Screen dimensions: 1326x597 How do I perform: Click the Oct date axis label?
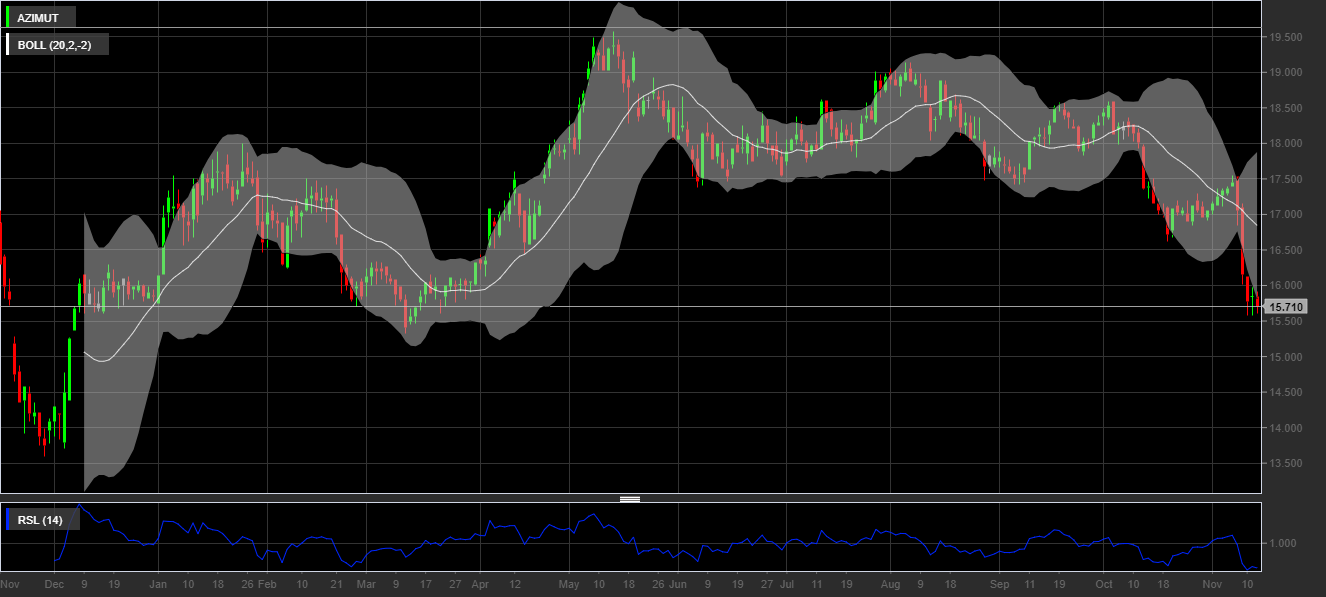1103,583
